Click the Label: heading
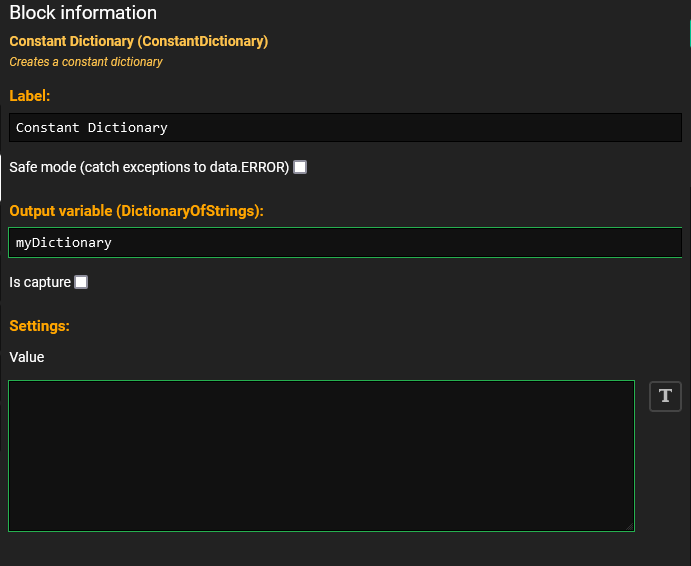 pyautogui.click(x=30, y=96)
